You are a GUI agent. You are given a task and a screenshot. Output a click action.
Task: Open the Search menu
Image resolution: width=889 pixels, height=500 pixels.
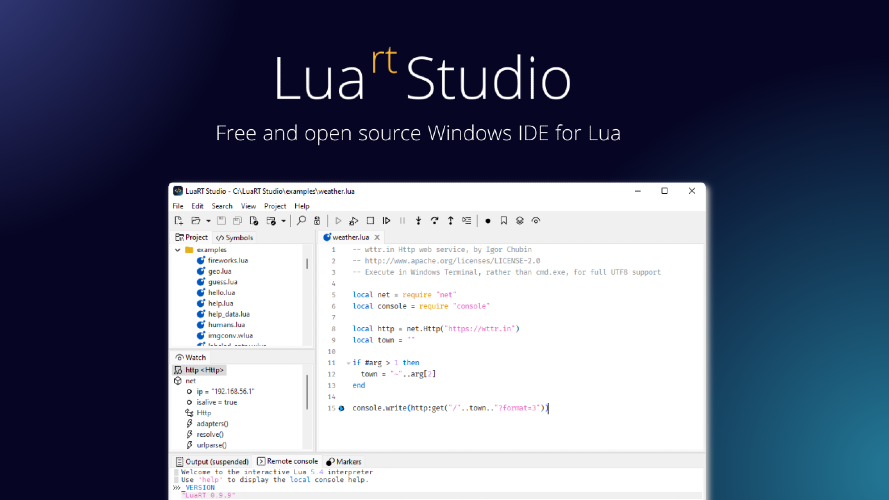222,206
